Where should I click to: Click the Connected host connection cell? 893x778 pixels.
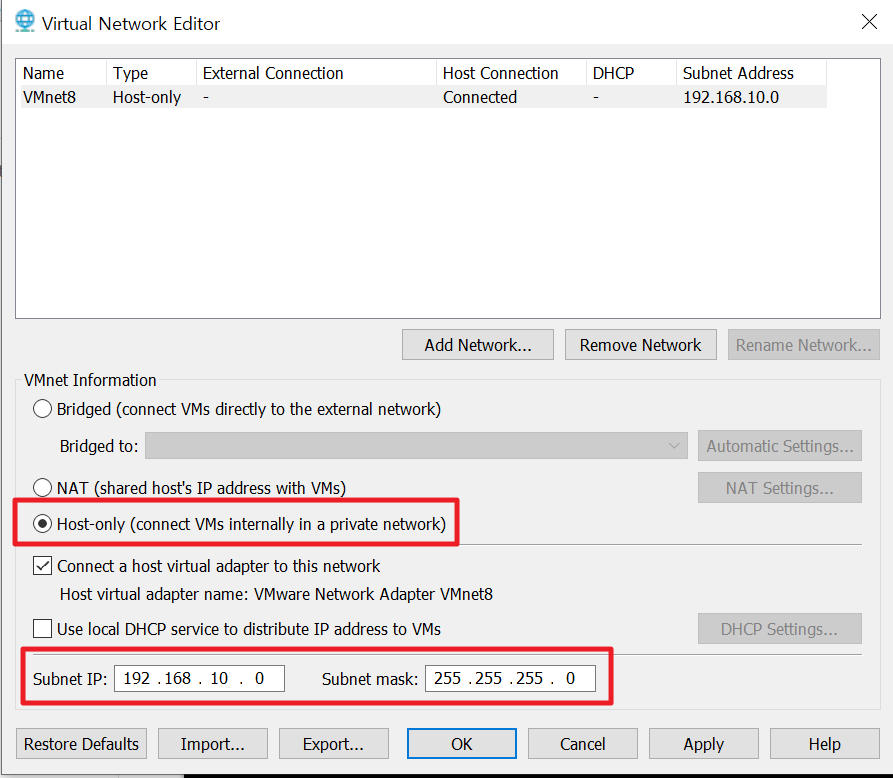pyautogui.click(x=480, y=97)
